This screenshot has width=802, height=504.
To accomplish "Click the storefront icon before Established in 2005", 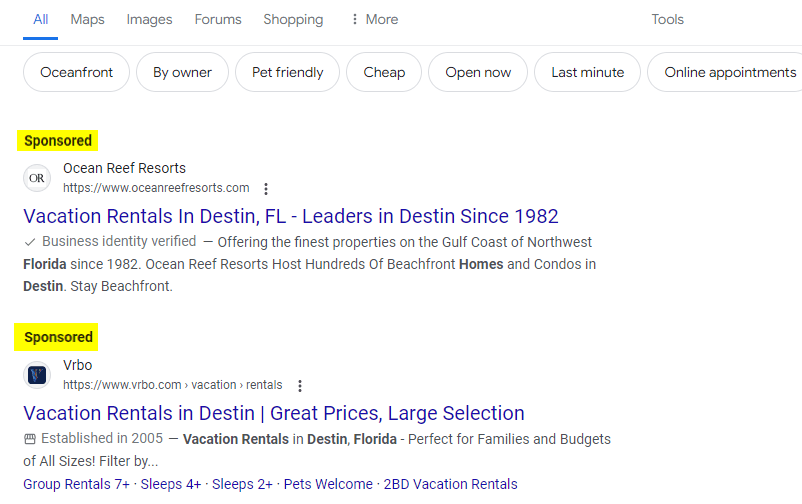I will pyautogui.click(x=30, y=439).
